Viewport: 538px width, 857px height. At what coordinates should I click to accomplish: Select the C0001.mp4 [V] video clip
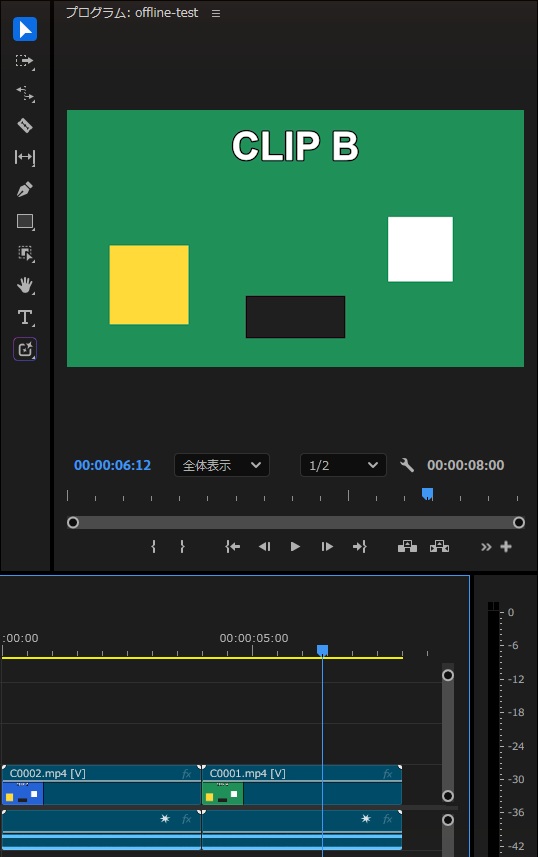pyautogui.click(x=302, y=785)
